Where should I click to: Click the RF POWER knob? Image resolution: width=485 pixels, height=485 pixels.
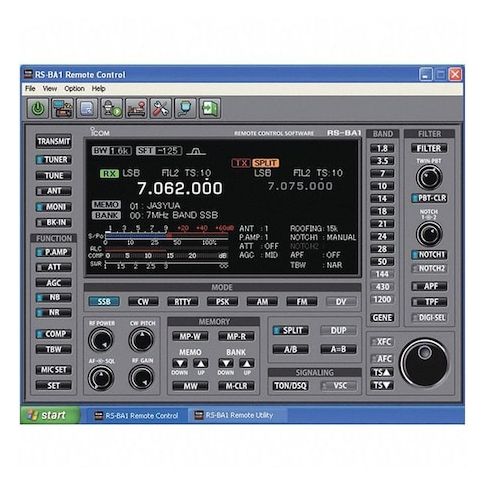click(x=101, y=340)
